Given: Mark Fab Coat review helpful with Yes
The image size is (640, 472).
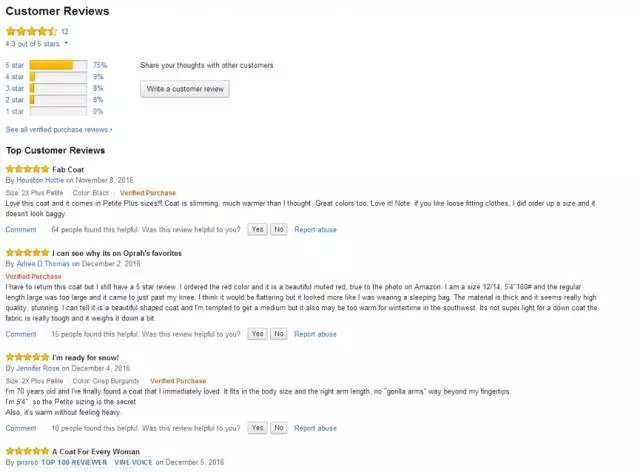Looking at the screenshot, I should [257, 229].
